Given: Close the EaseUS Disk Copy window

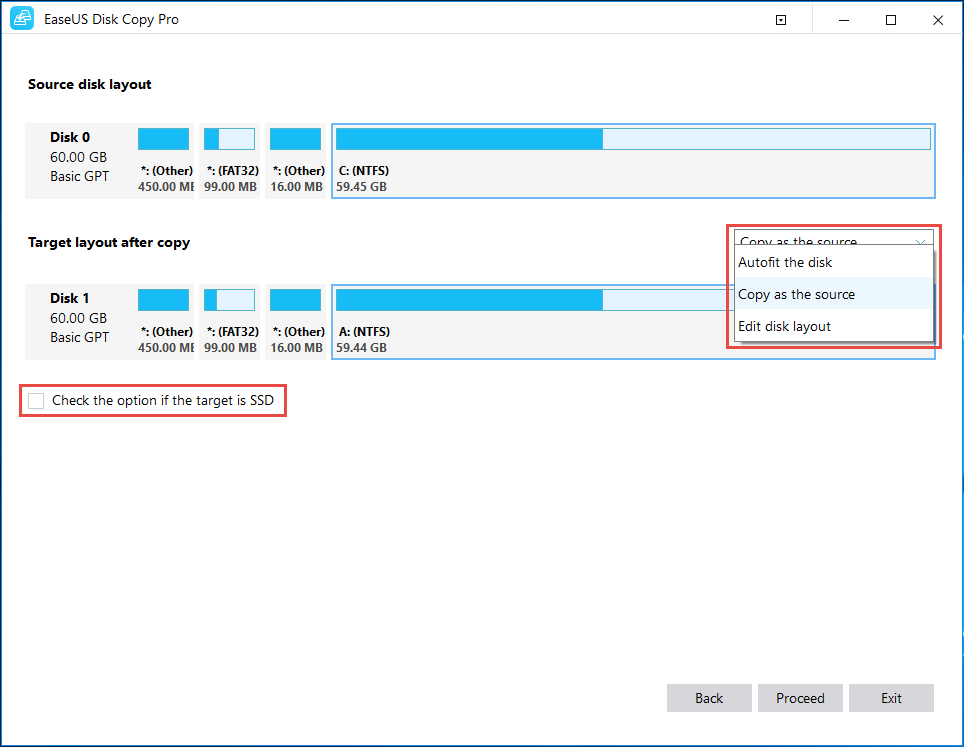Looking at the screenshot, I should click(938, 20).
